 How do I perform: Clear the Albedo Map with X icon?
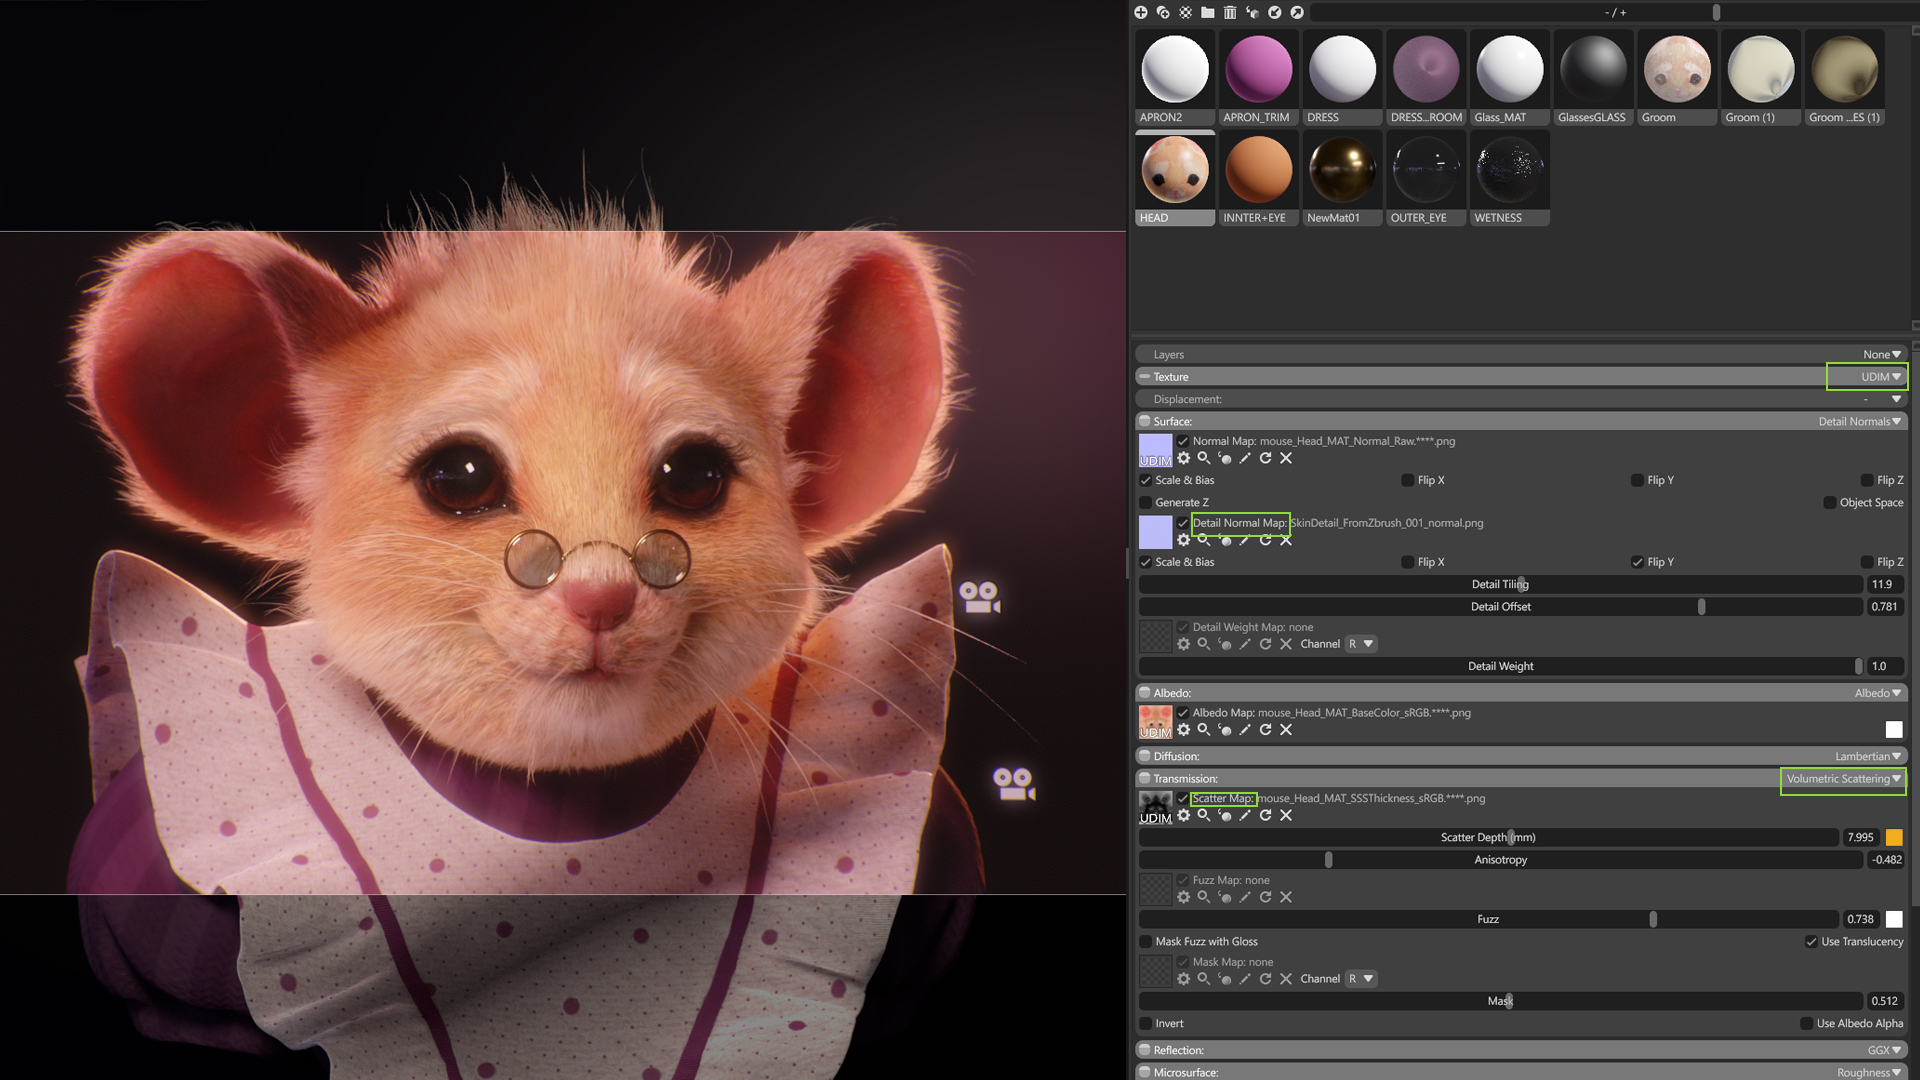[1286, 730]
